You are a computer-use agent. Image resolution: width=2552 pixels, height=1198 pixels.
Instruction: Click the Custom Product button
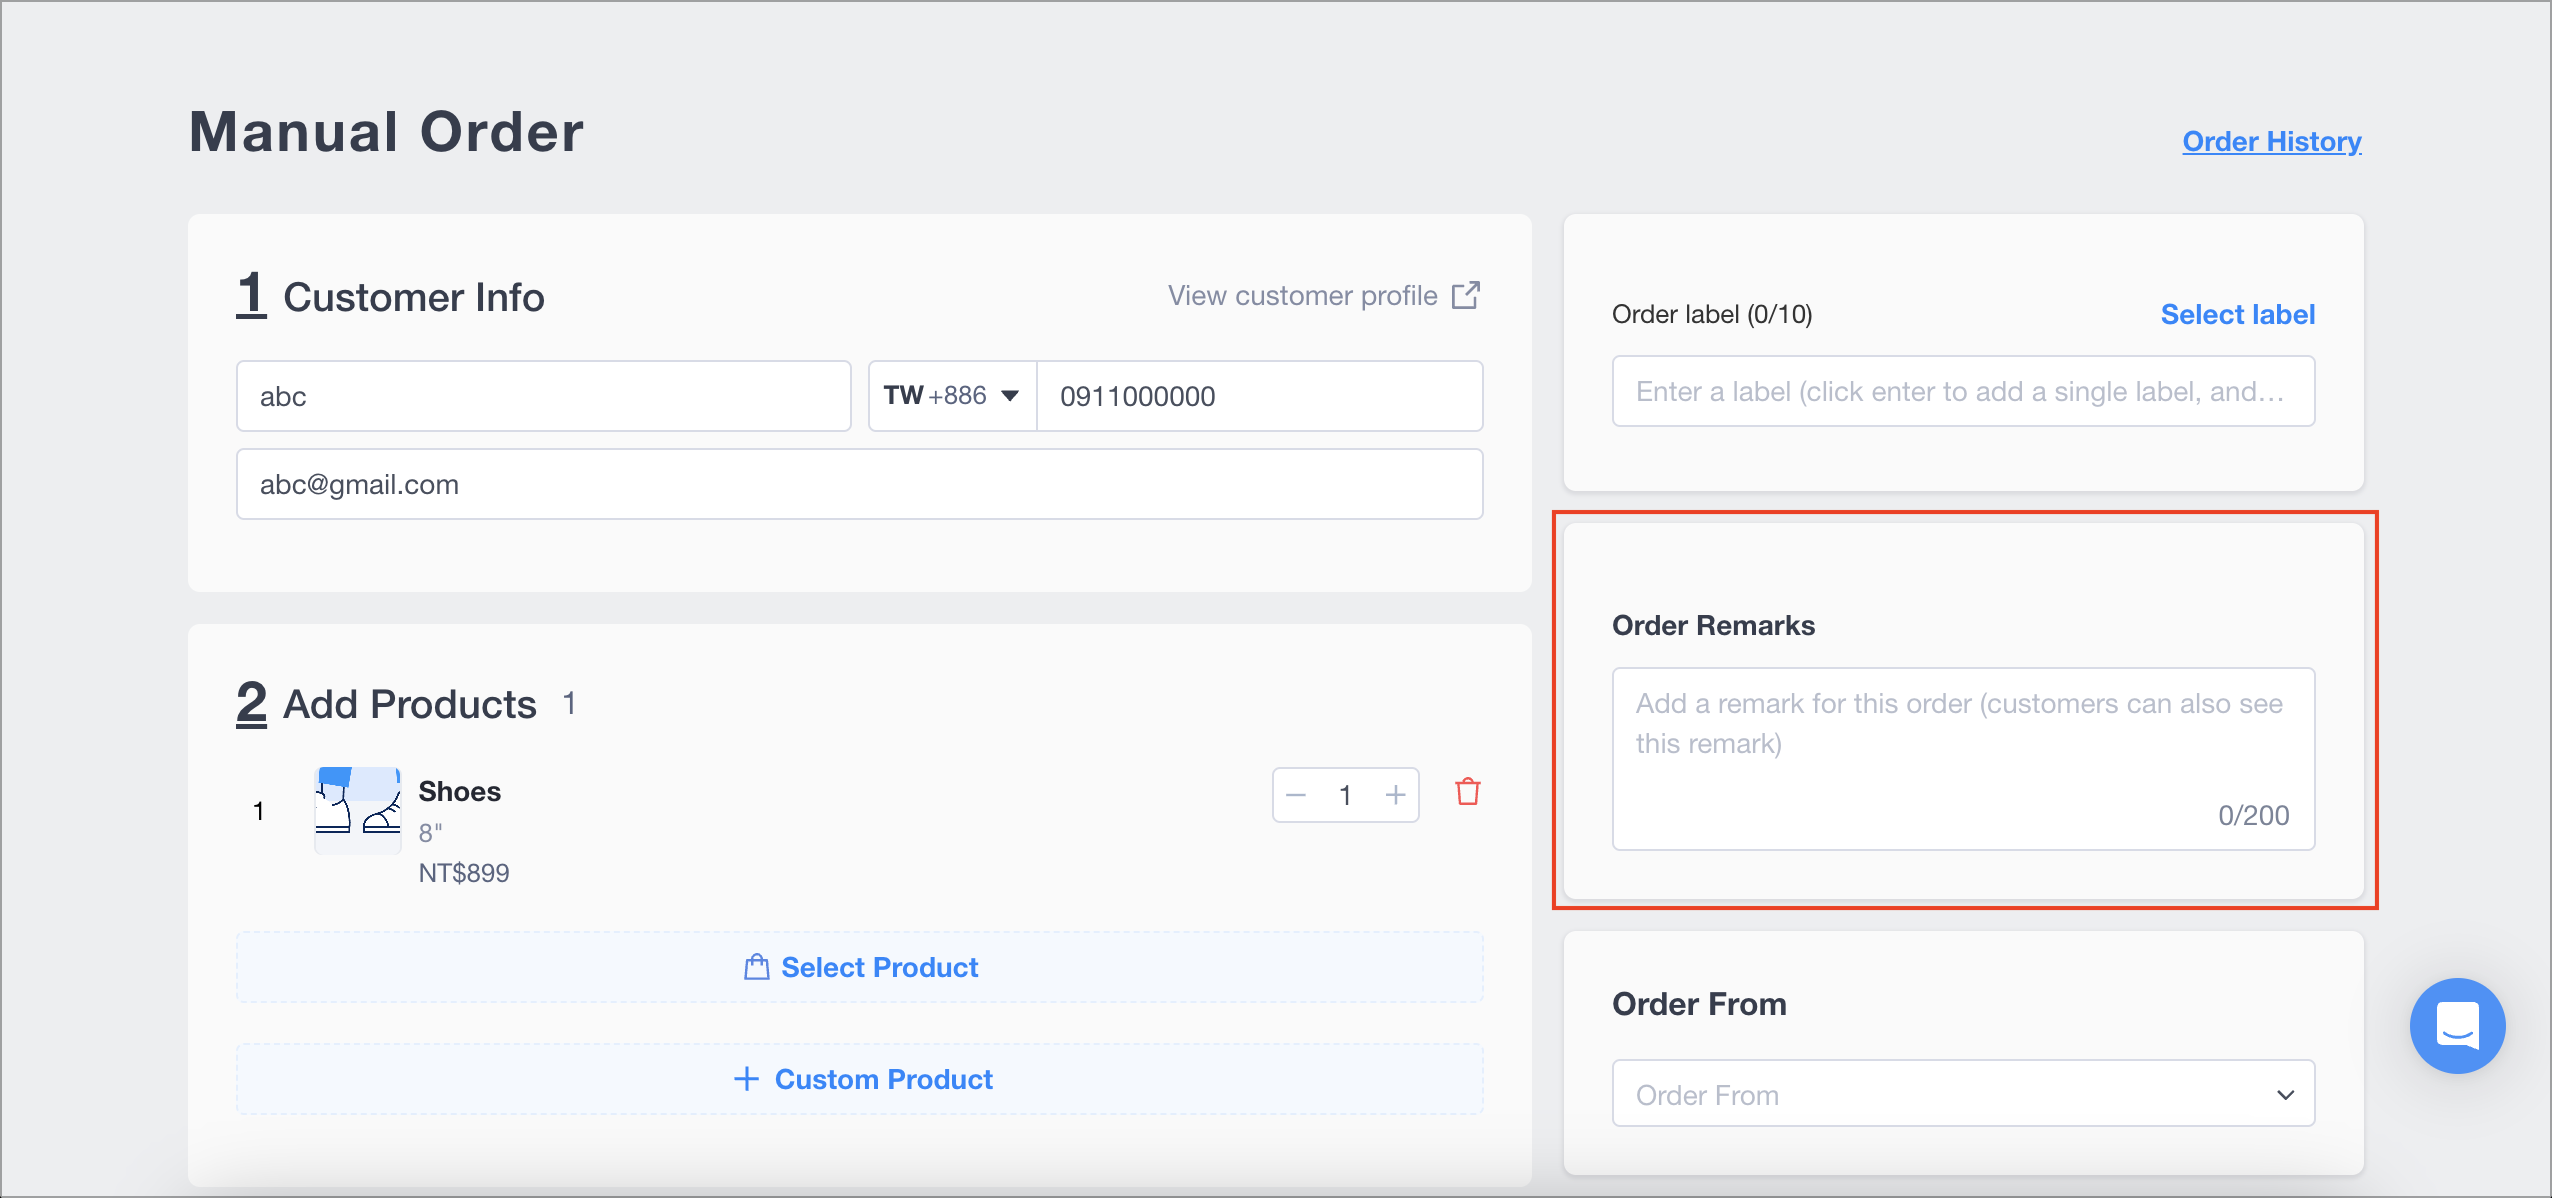pyautogui.click(x=860, y=1079)
